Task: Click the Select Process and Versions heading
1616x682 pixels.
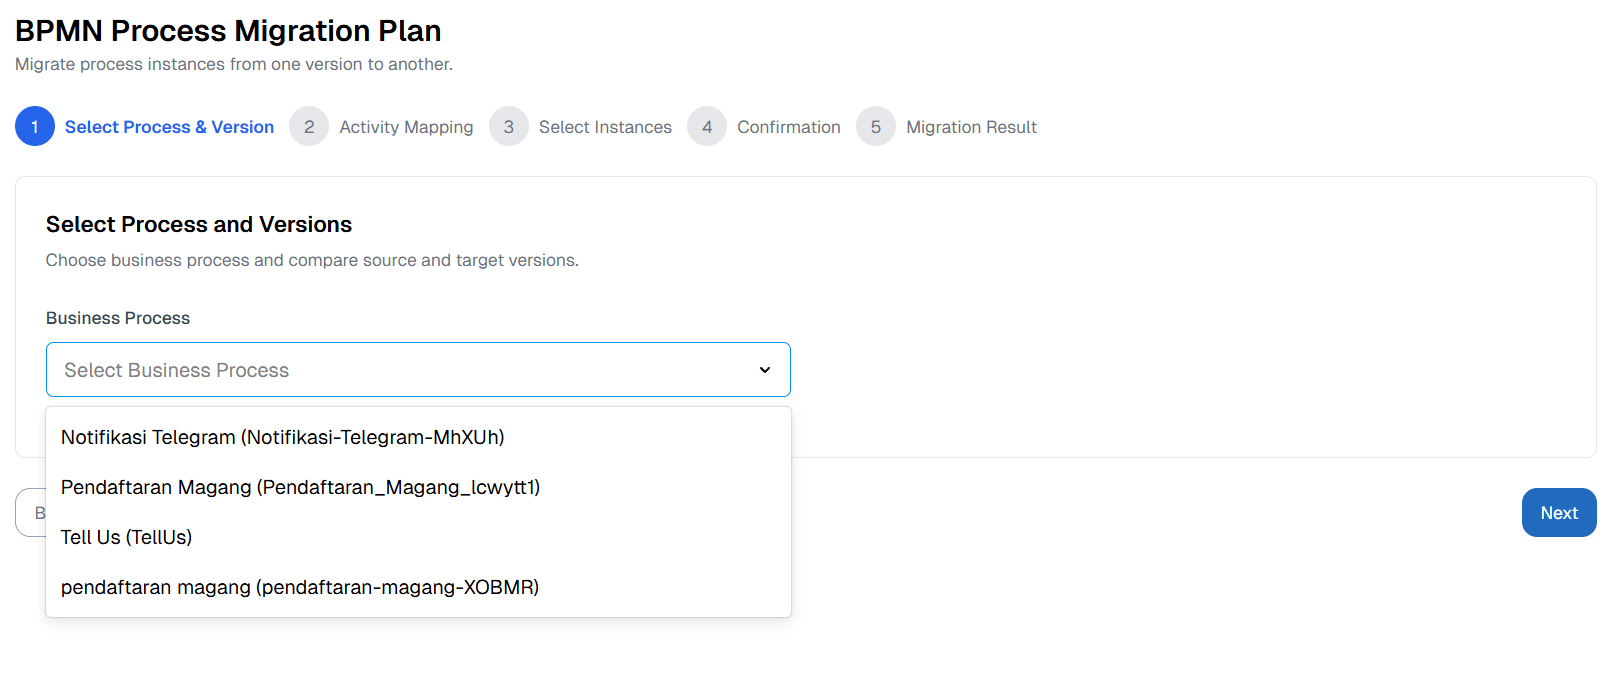Action: [199, 224]
